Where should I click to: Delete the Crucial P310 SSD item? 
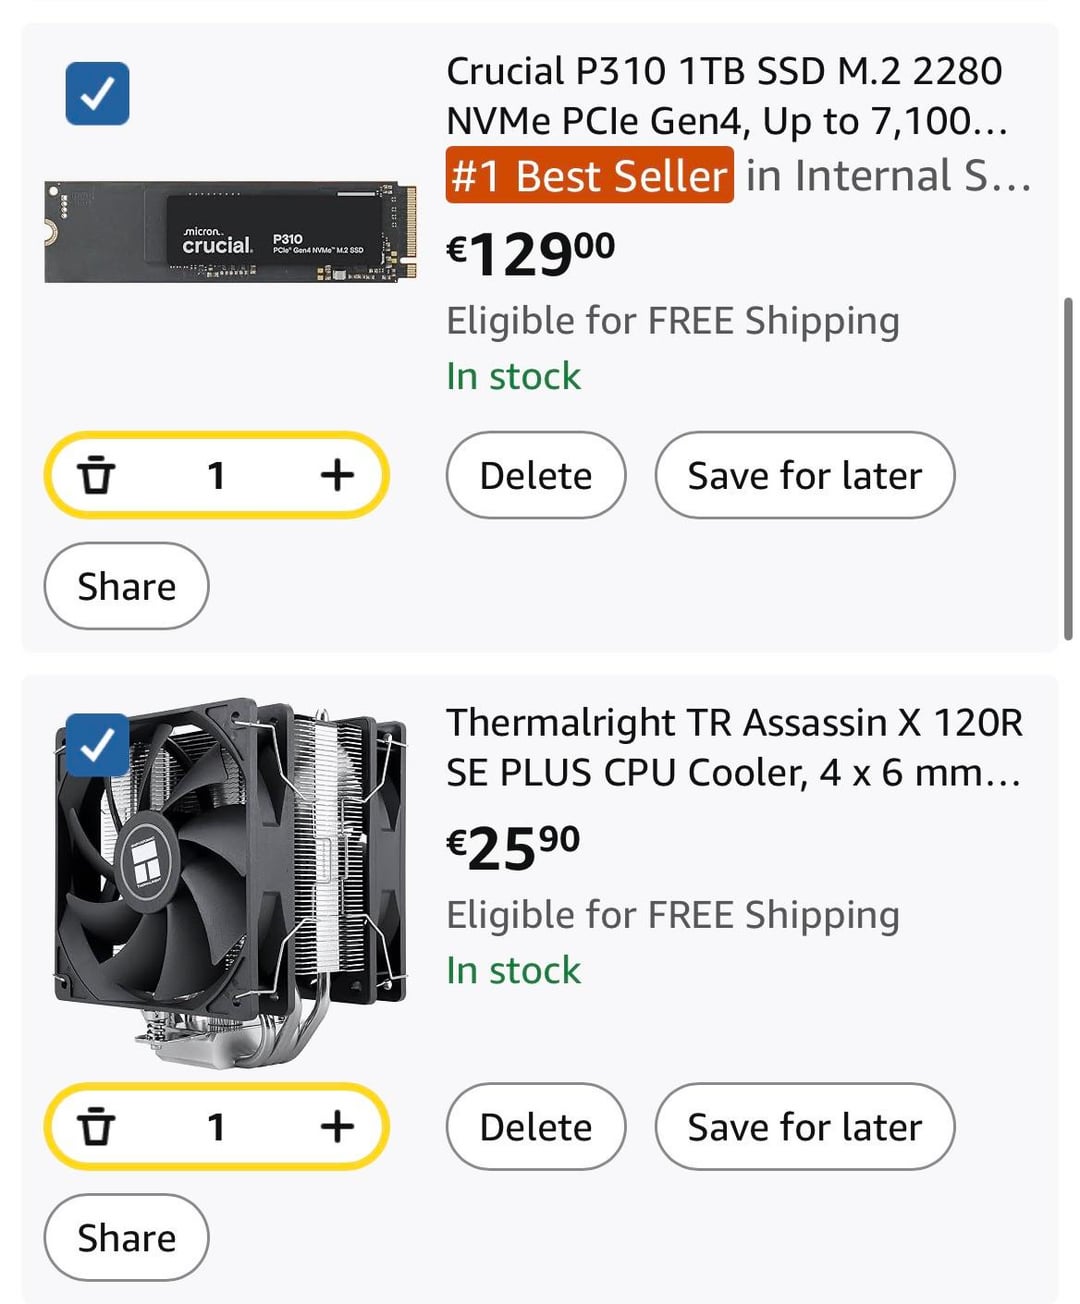535,475
